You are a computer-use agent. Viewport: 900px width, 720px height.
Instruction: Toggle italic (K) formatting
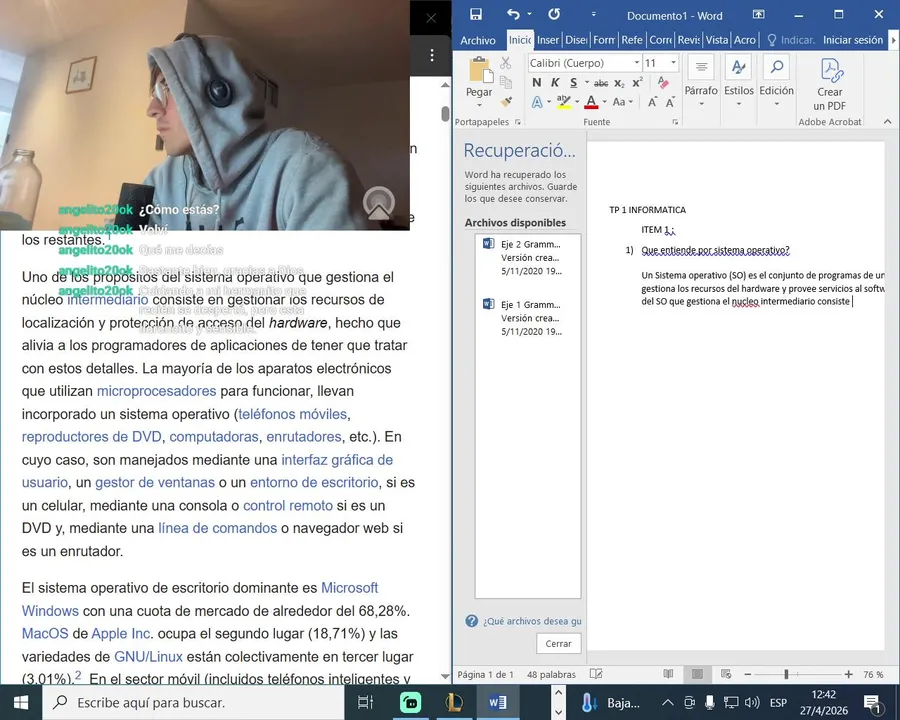click(x=555, y=83)
